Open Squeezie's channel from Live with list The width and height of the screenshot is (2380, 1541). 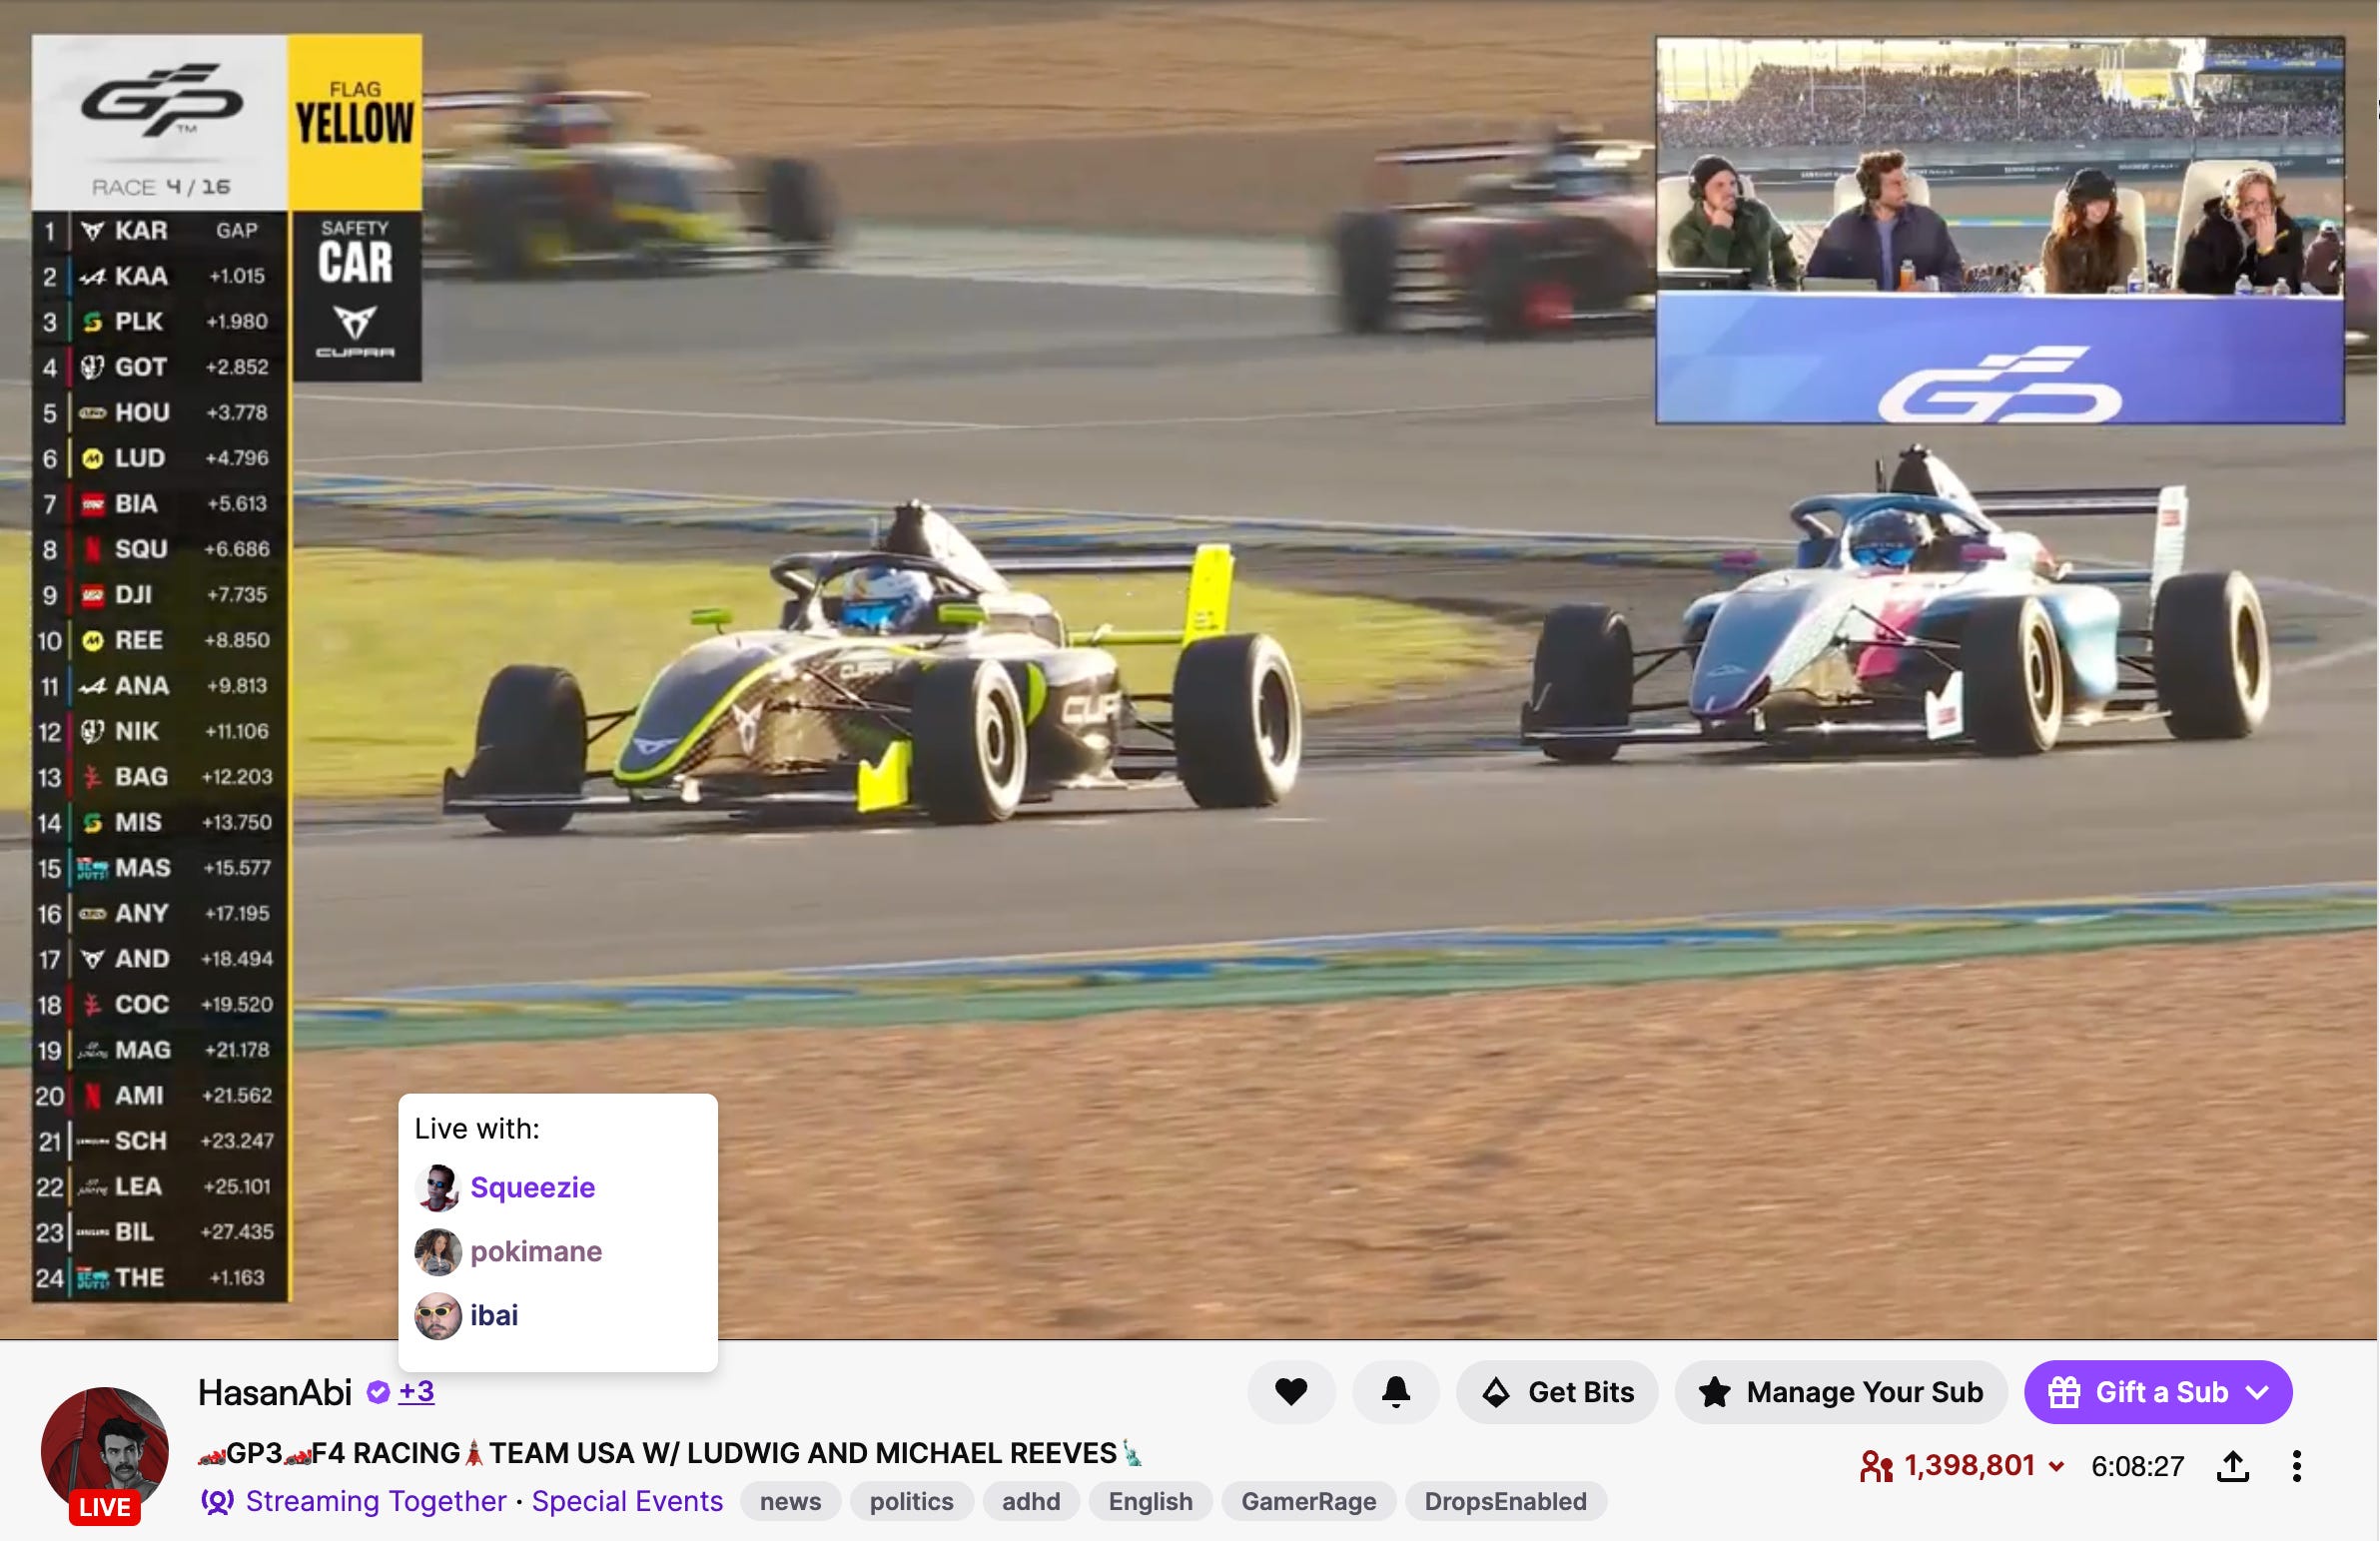532,1187
